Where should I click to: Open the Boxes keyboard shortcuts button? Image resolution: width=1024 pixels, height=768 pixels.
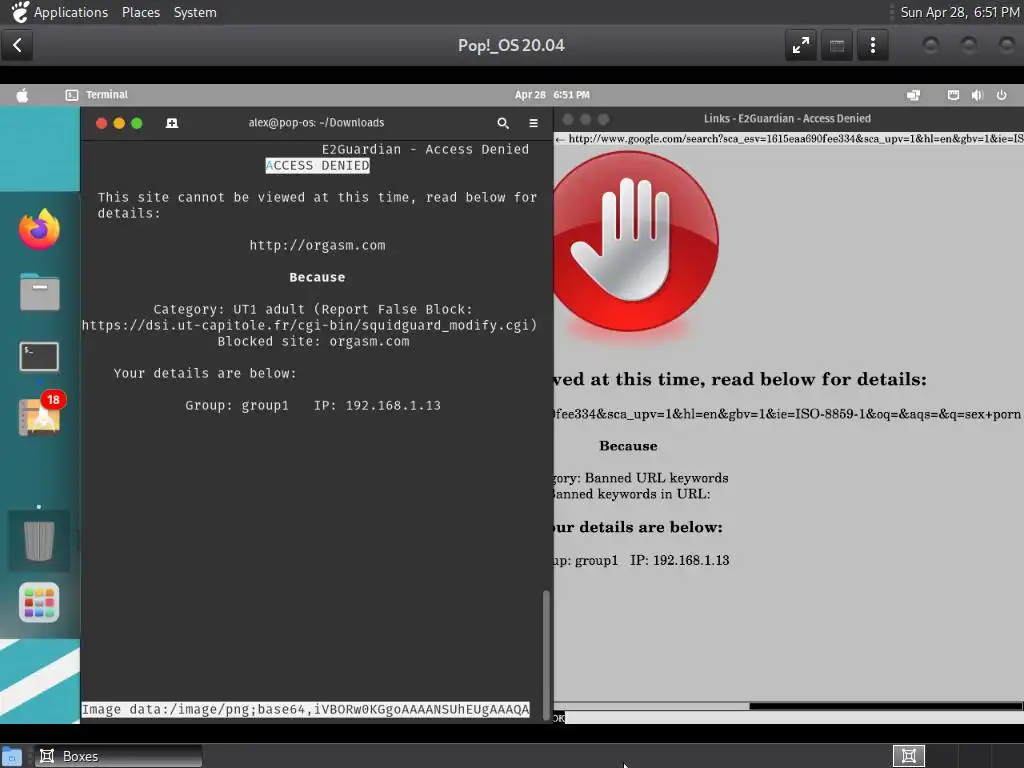pos(837,45)
